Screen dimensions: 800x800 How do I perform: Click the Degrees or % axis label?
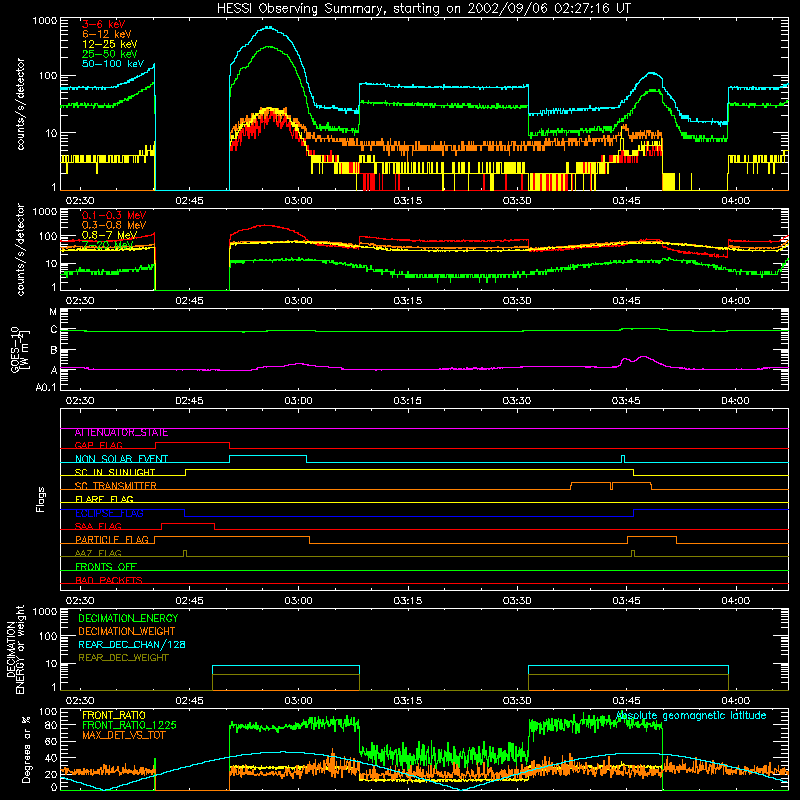pos(26,749)
